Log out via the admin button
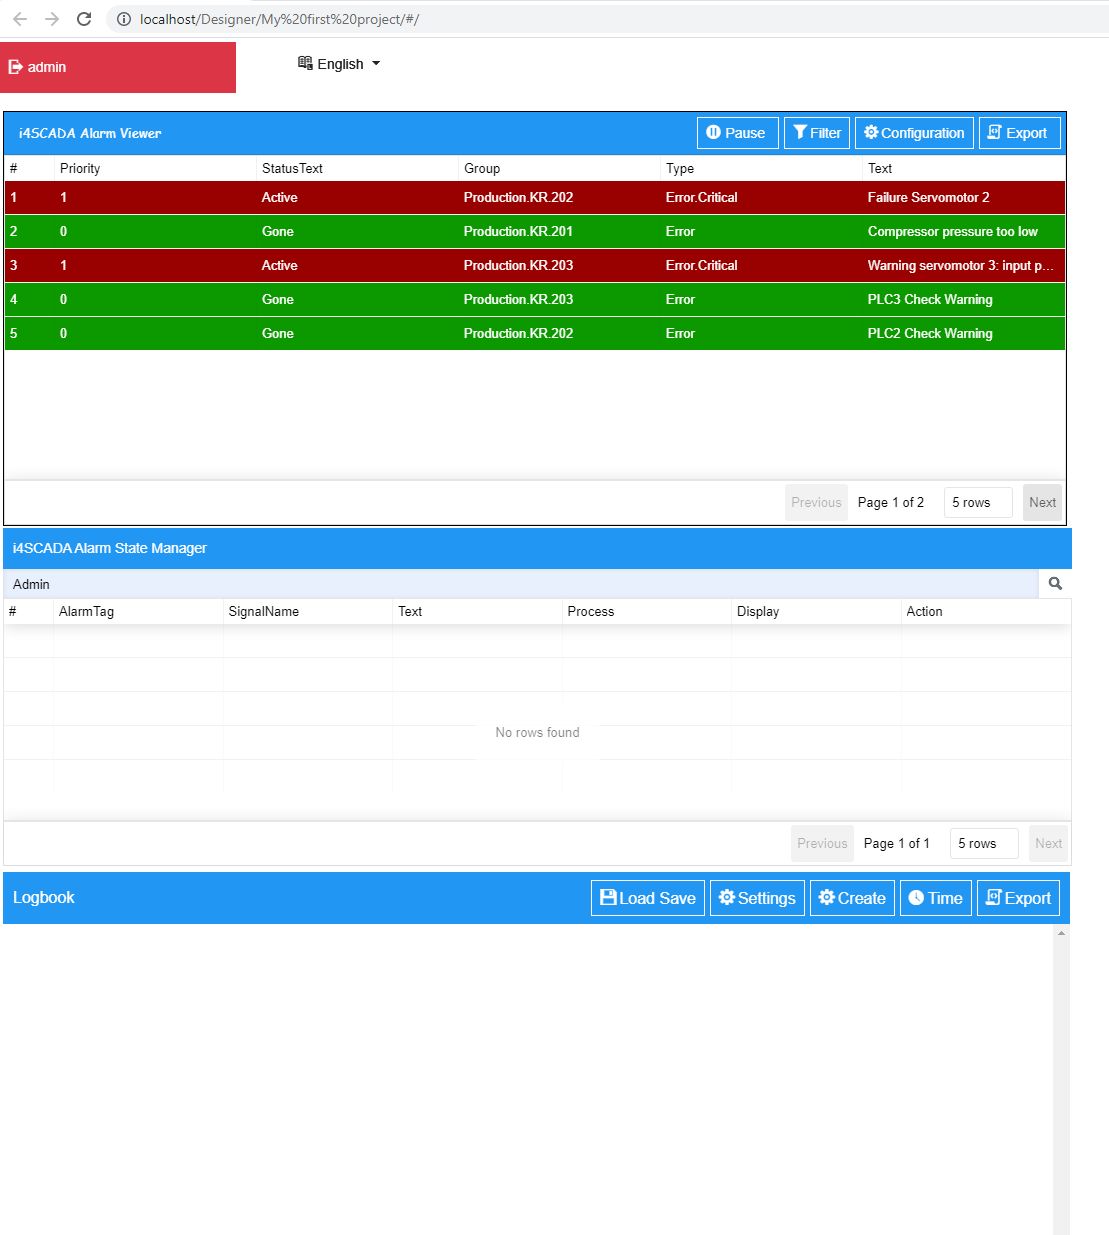 [x=118, y=67]
